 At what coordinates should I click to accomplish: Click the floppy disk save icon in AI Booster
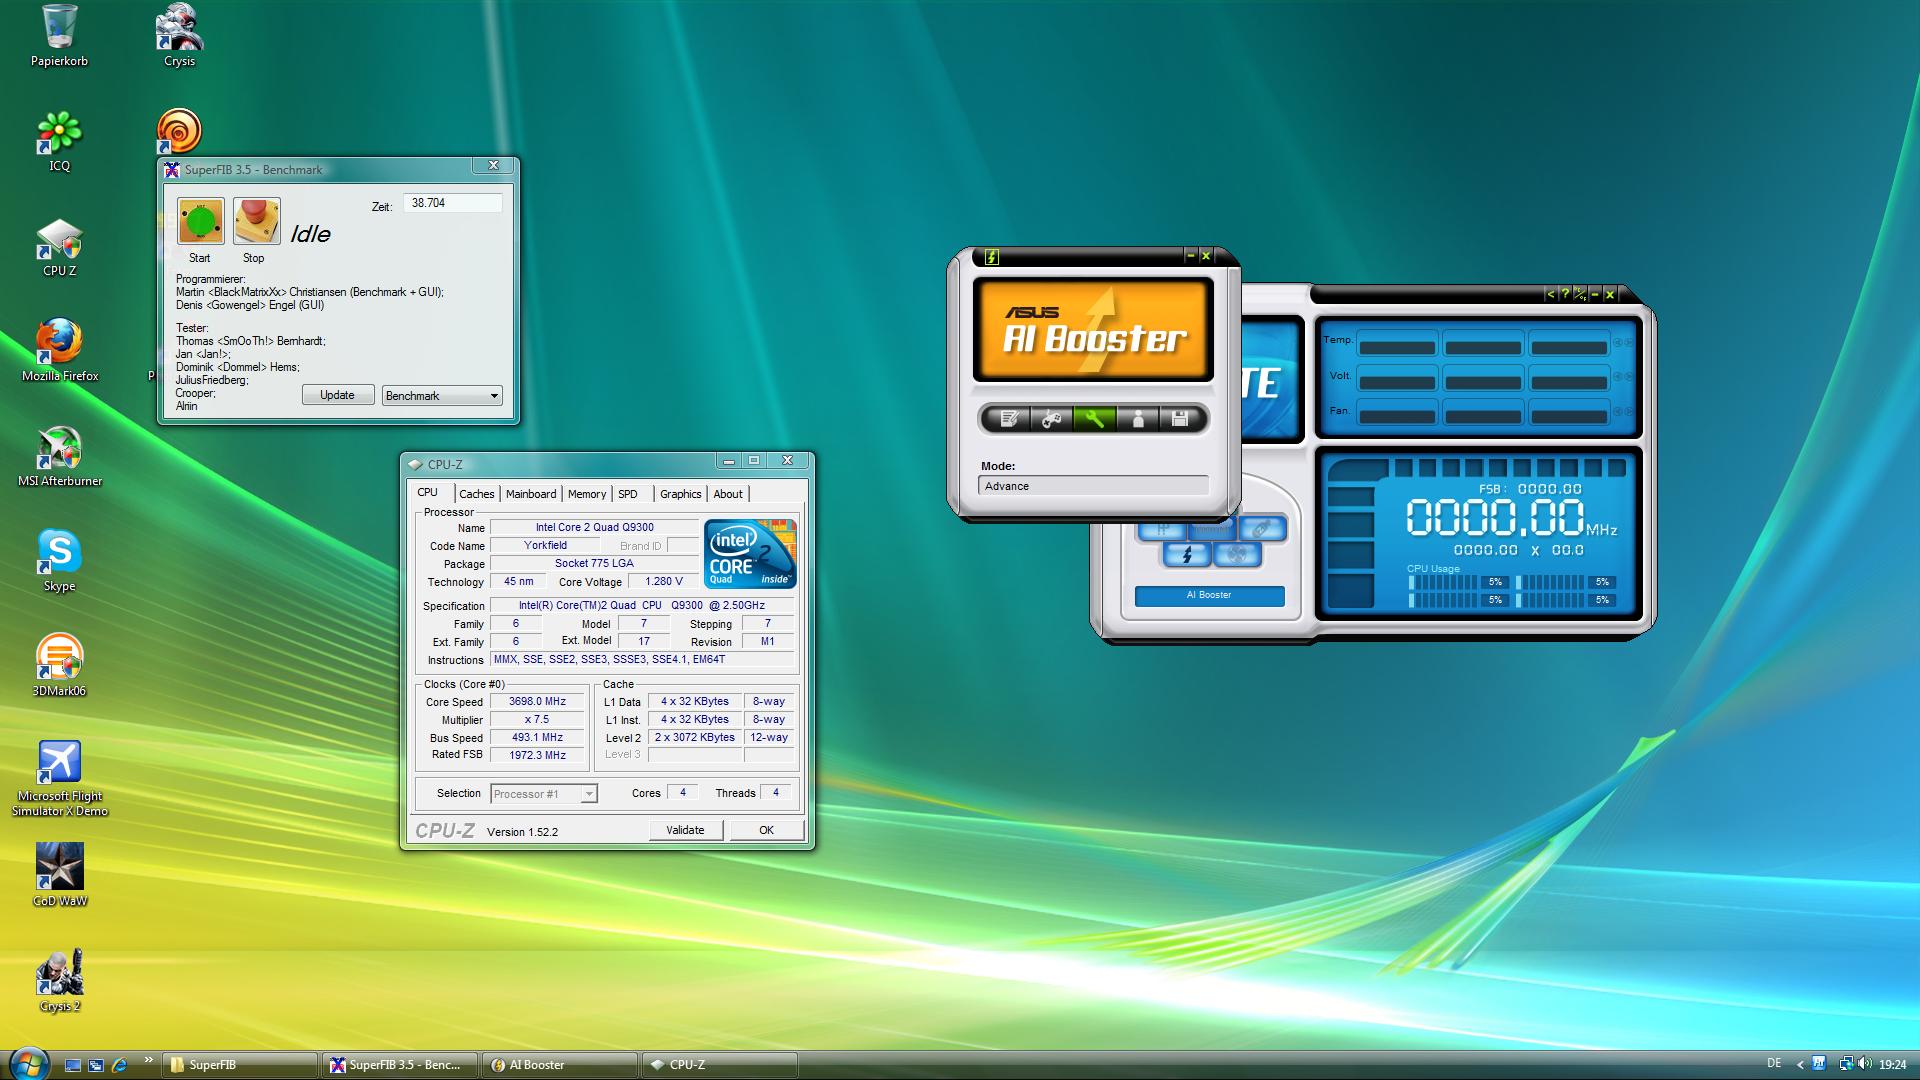[x=1180, y=419]
